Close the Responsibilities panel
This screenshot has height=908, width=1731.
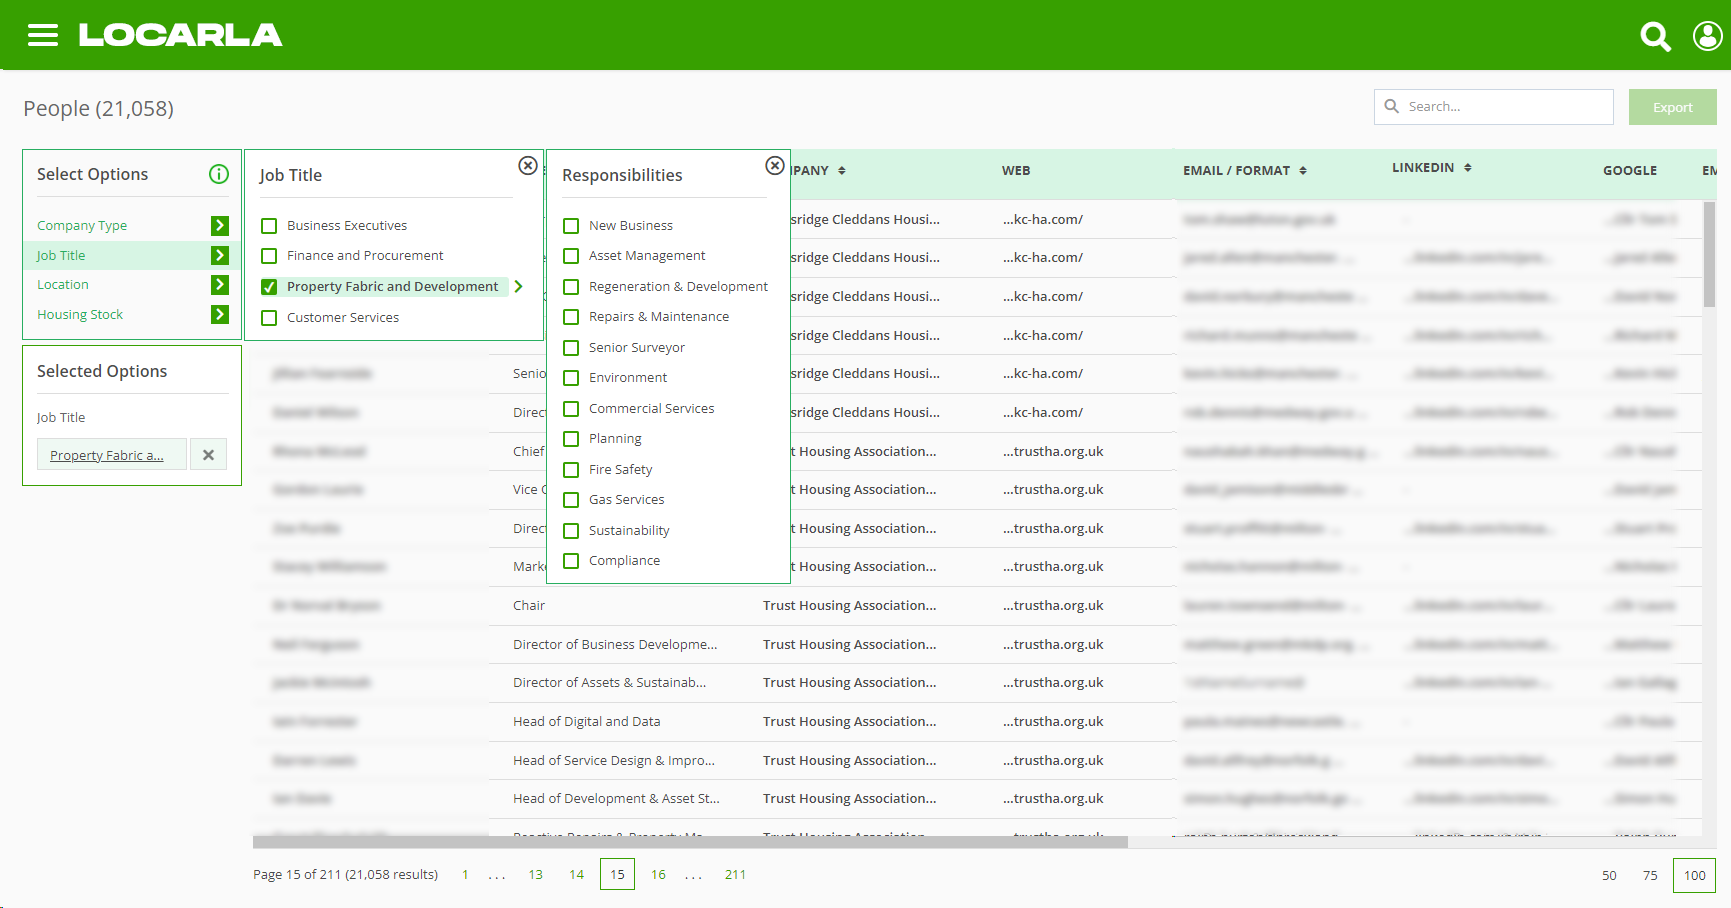[775, 165]
